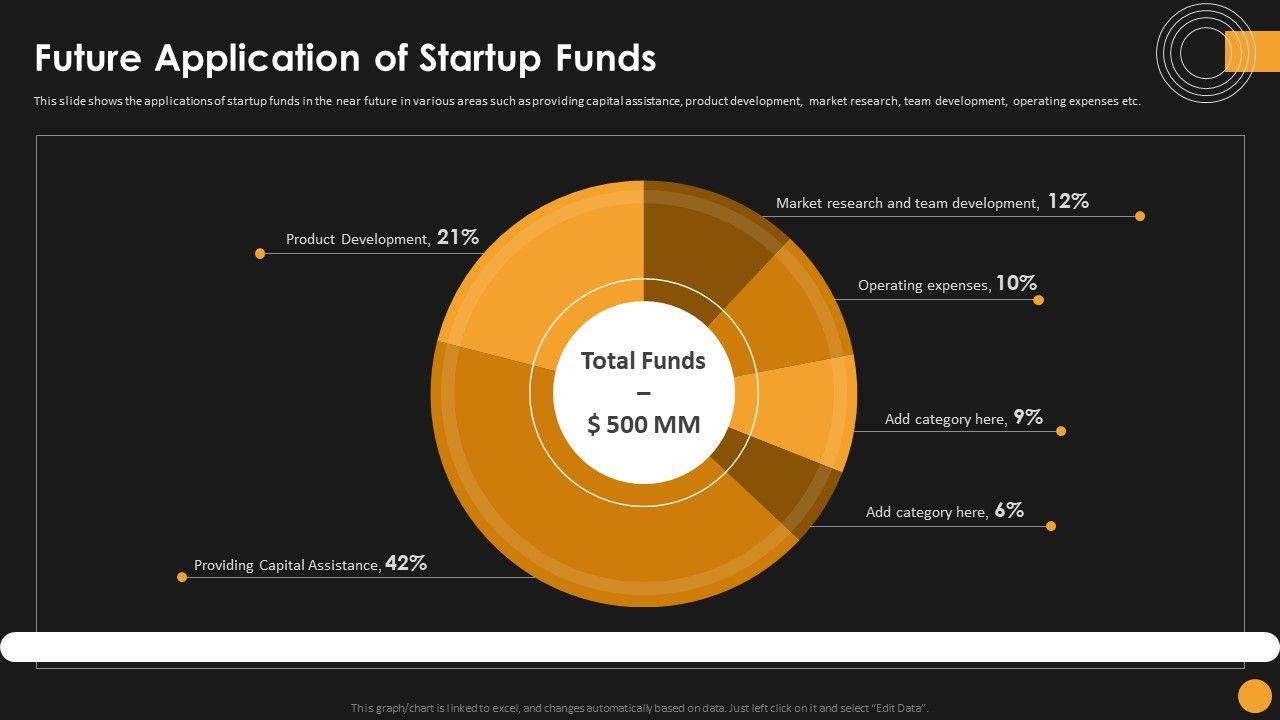Viewport: 1280px width, 720px height.
Task: Click the white horizontal bar below the chart
Action: pyautogui.click(x=640, y=647)
